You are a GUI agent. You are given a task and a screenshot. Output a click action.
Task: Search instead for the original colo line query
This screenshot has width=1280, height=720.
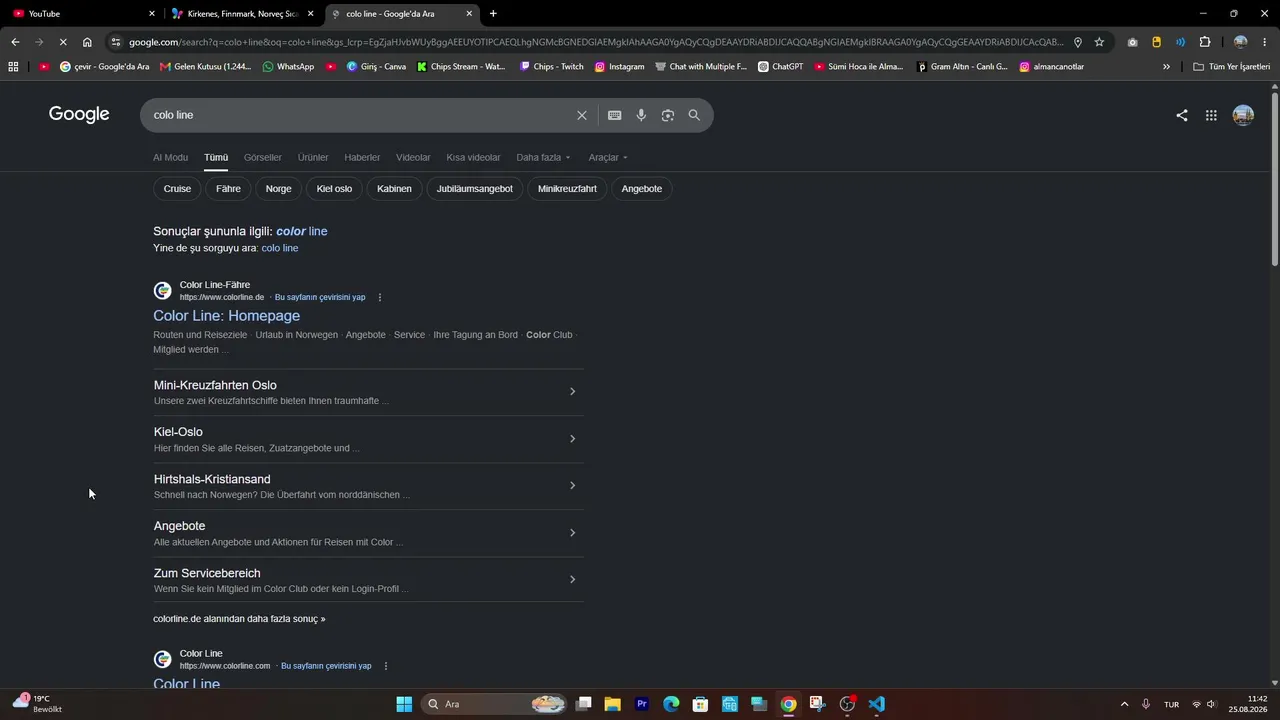coord(280,248)
